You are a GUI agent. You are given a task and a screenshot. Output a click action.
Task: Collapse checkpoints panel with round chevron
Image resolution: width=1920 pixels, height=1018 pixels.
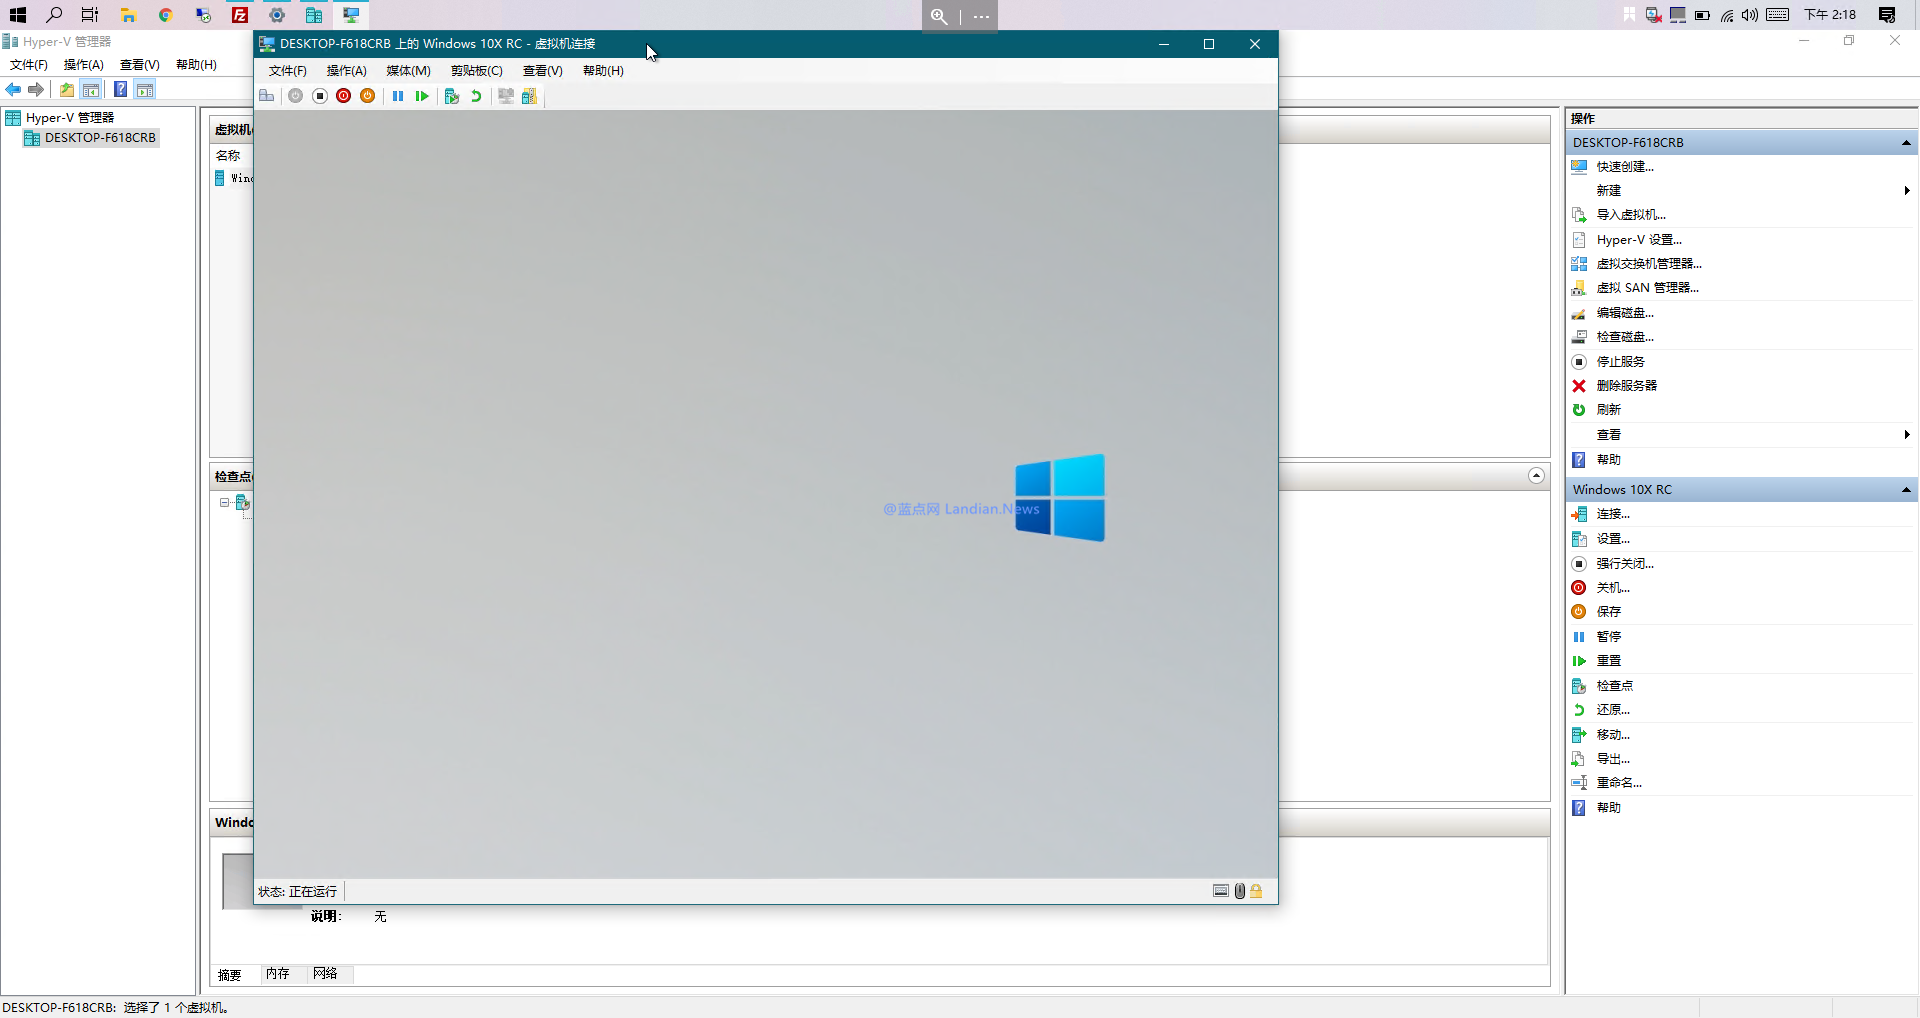[x=1537, y=476]
